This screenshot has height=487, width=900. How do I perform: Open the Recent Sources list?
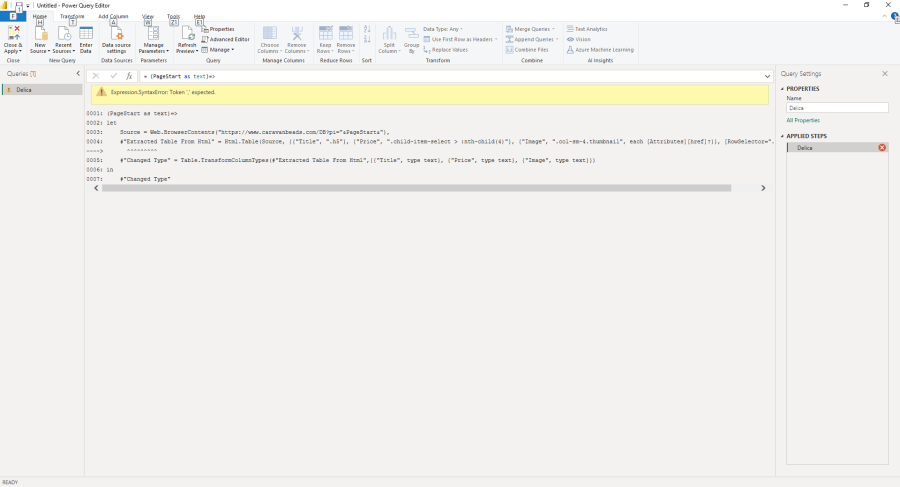(x=63, y=39)
